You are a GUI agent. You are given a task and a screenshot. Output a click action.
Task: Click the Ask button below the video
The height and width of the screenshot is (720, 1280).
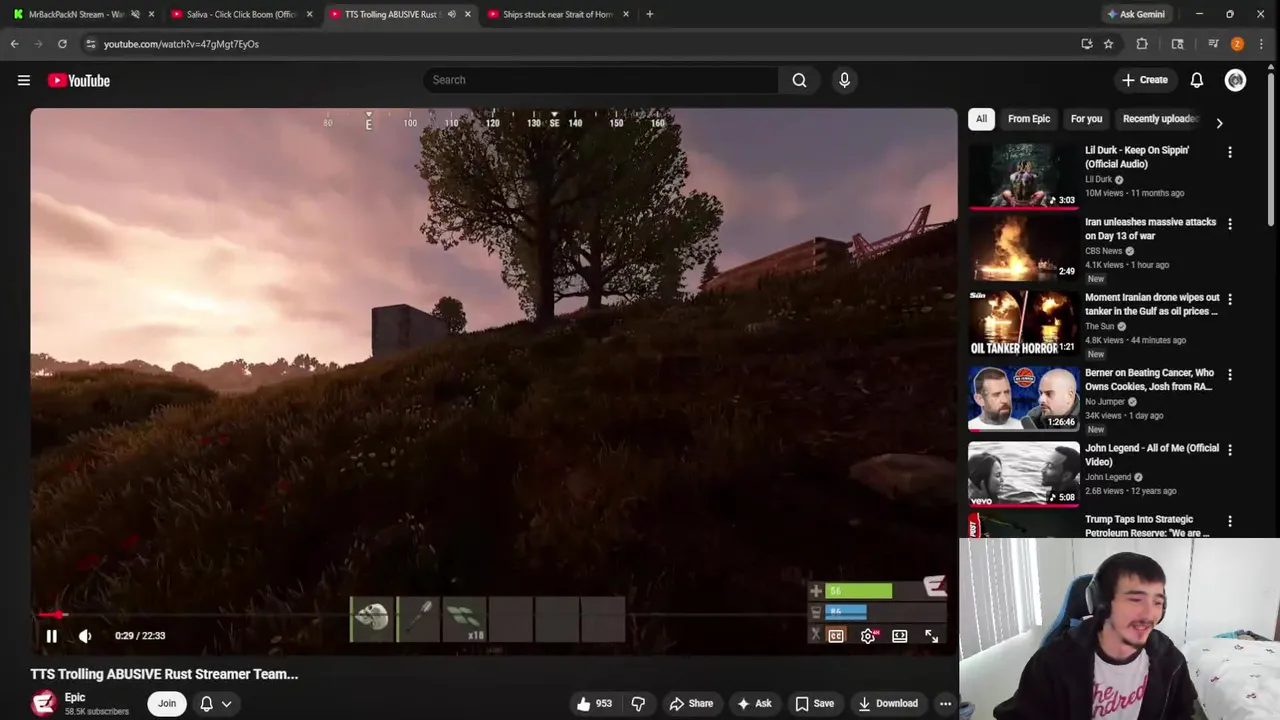(754, 704)
